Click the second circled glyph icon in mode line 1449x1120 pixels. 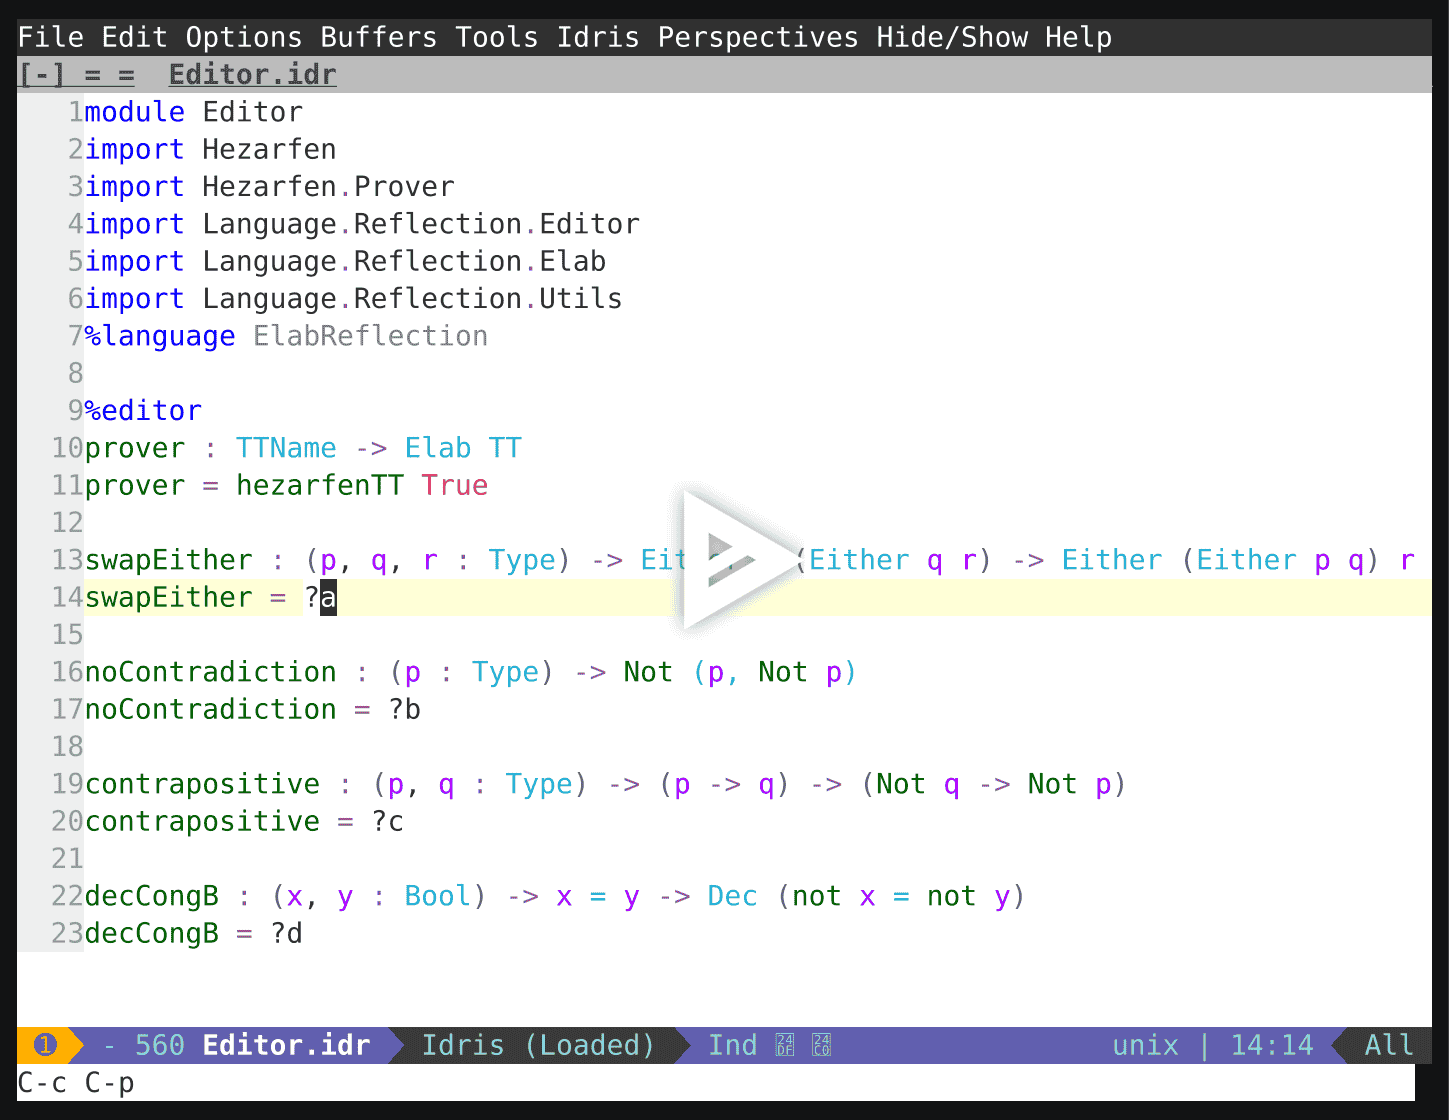[821, 1045]
